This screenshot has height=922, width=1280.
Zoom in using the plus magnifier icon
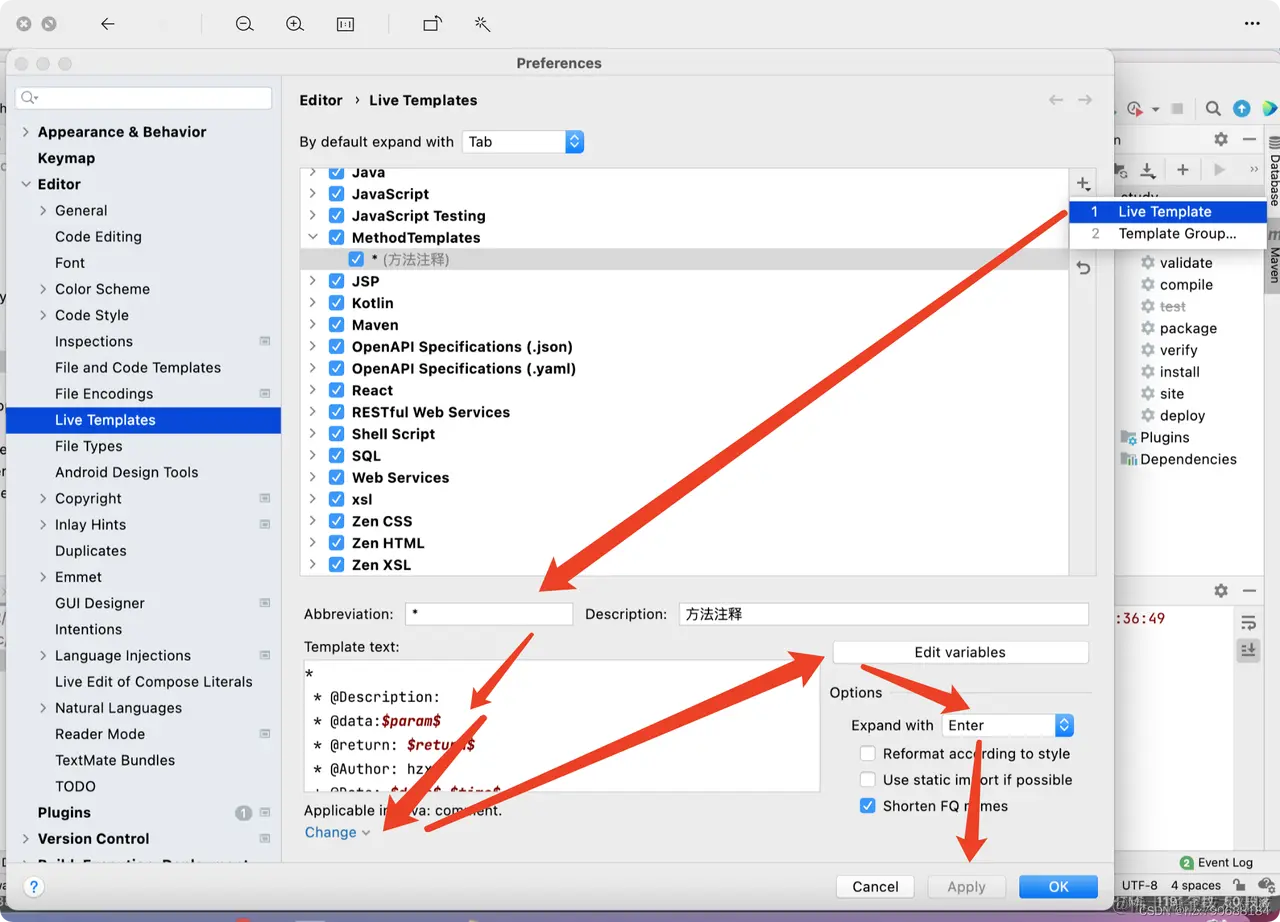pyautogui.click(x=295, y=24)
